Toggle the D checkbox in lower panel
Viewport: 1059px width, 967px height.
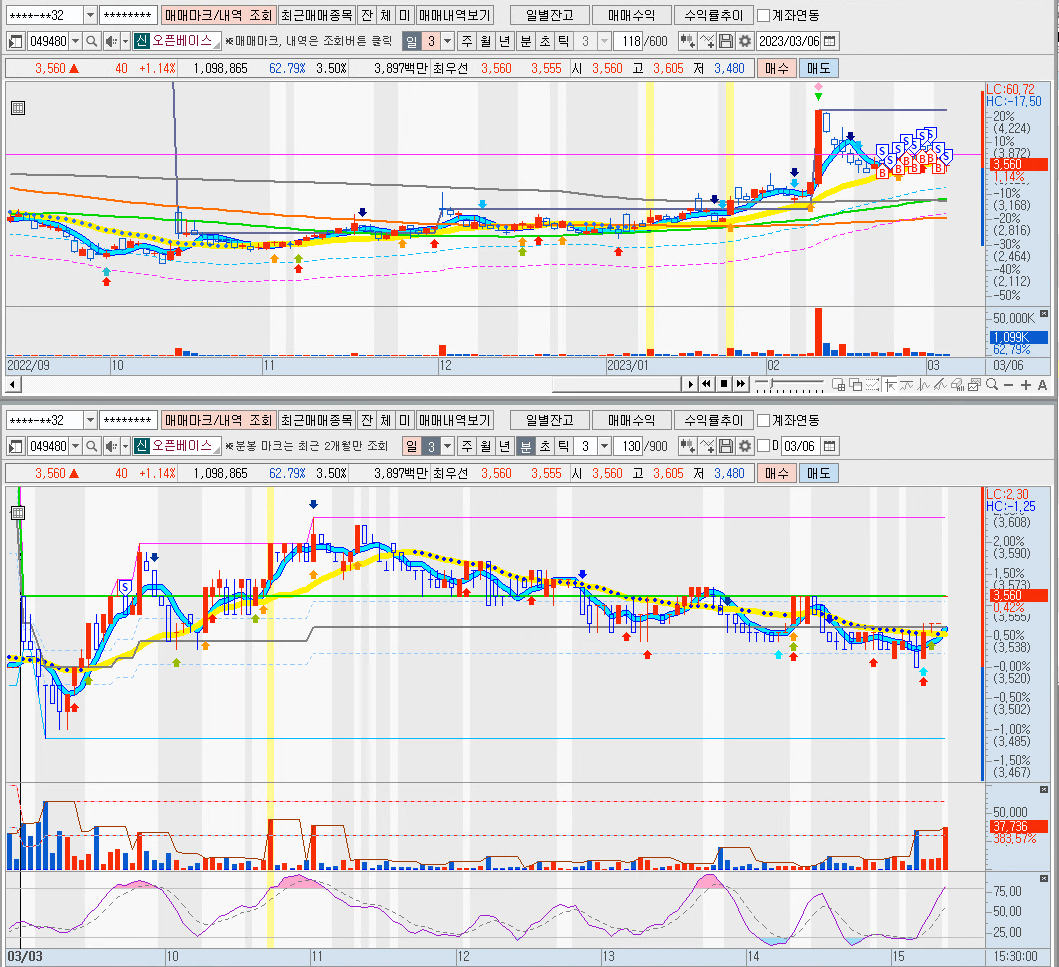point(764,446)
